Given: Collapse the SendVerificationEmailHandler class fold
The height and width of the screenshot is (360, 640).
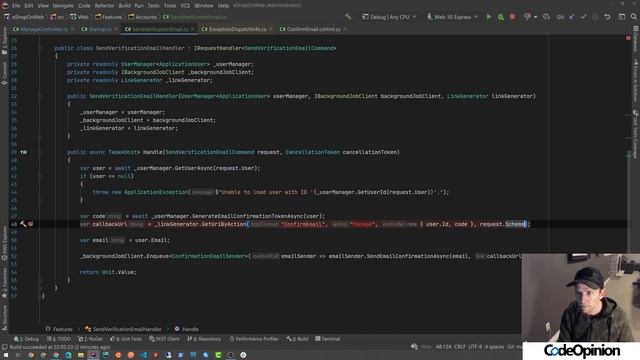Looking at the screenshot, I should 40,48.
